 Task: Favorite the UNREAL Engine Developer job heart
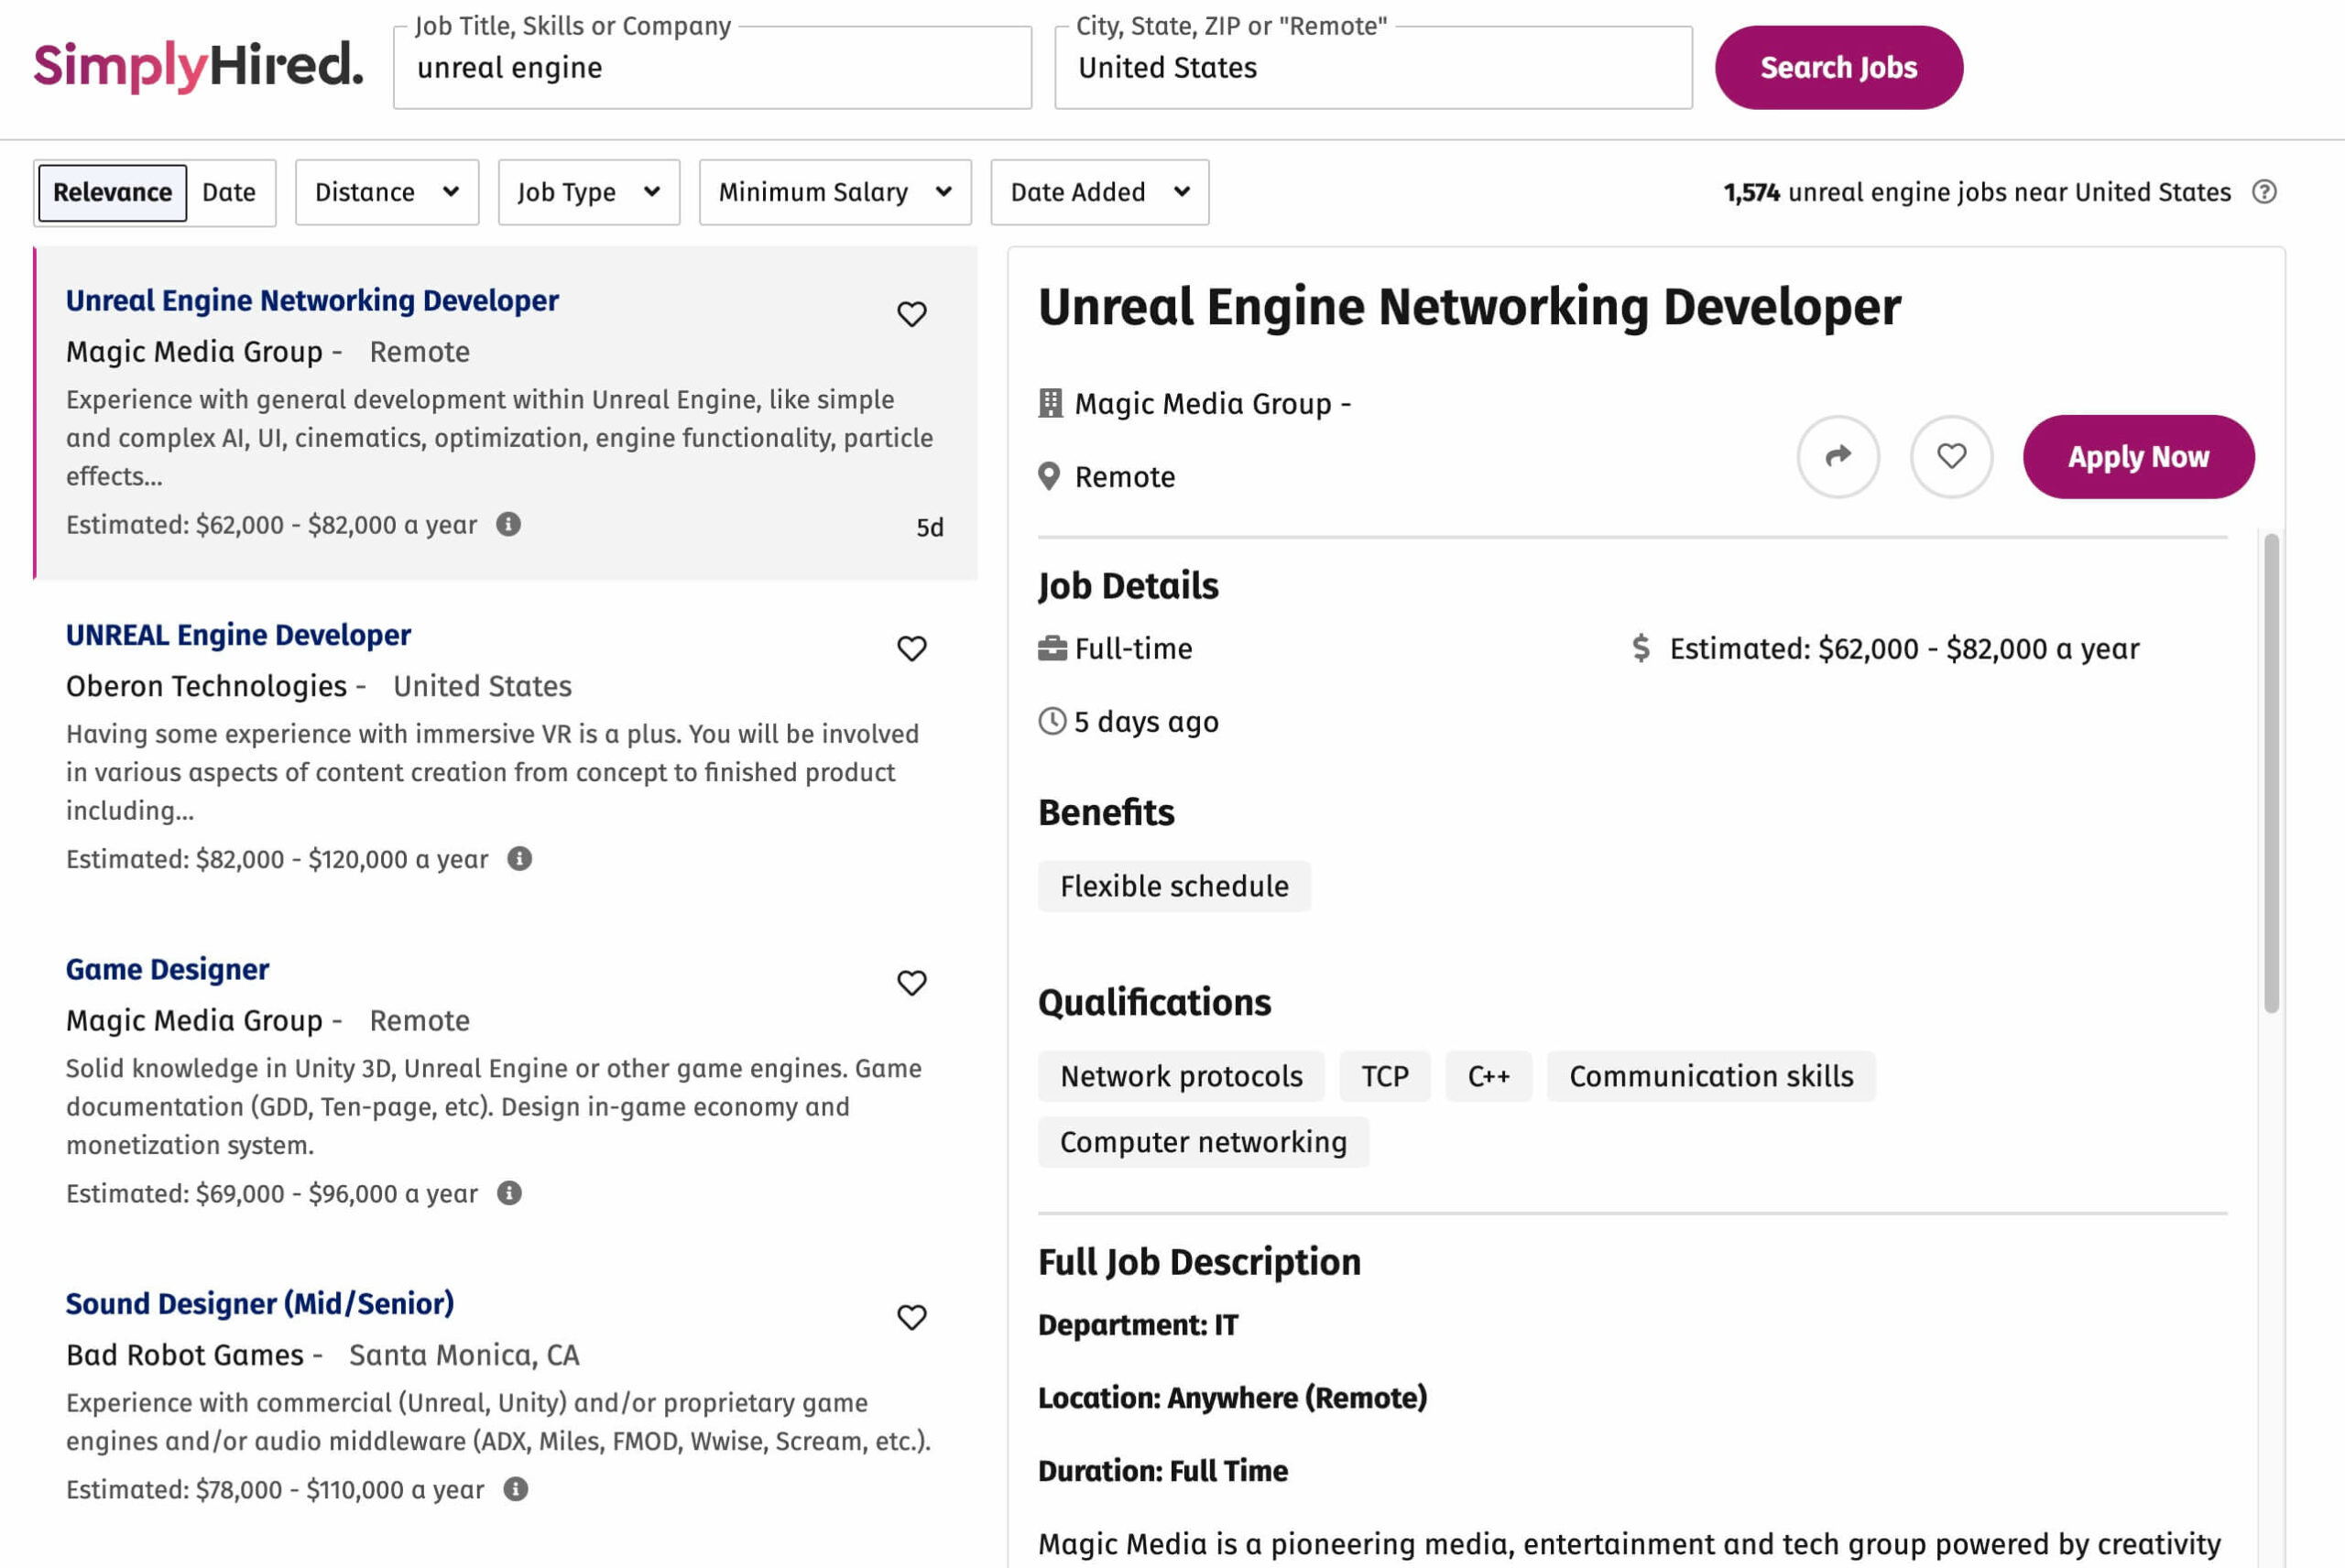(x=911, y=648)
